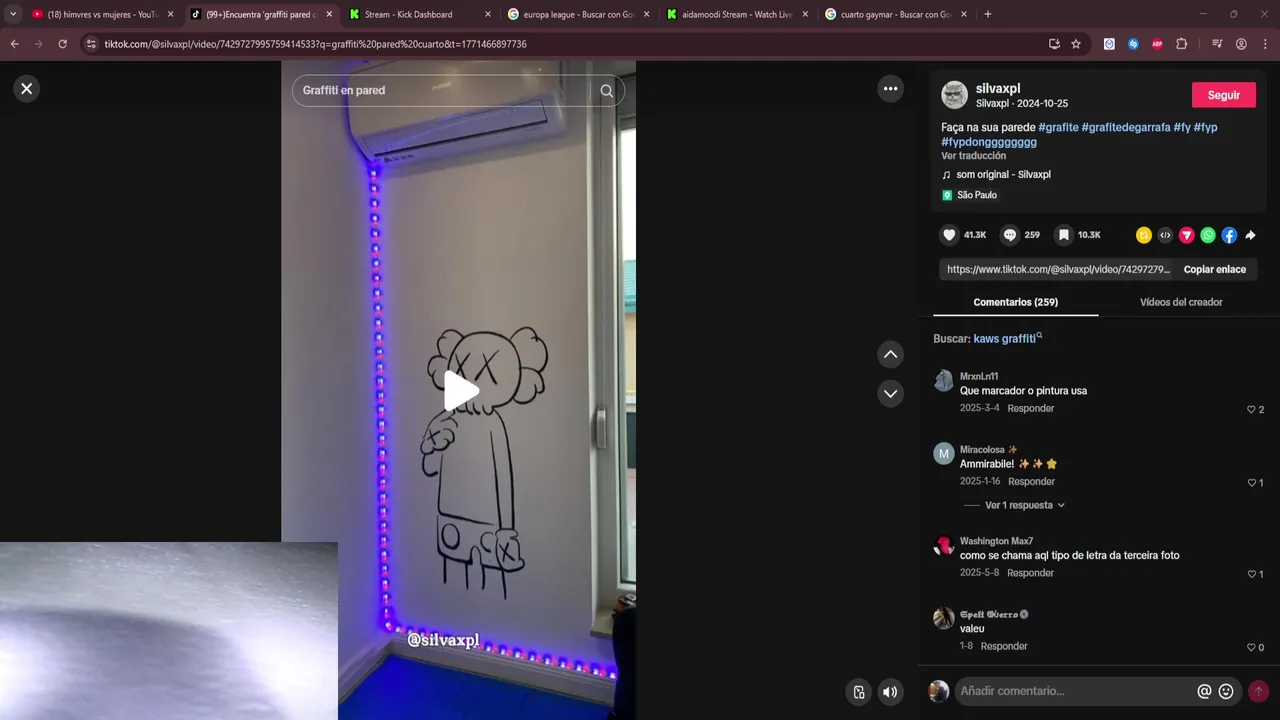Get embed code icon

pos(1165,235)
